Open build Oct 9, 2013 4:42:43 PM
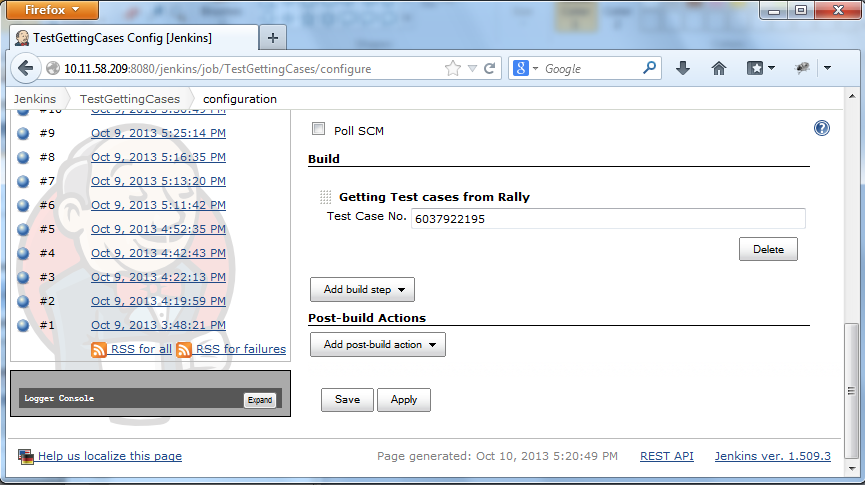865x485 pixels. tap(158, 253)
